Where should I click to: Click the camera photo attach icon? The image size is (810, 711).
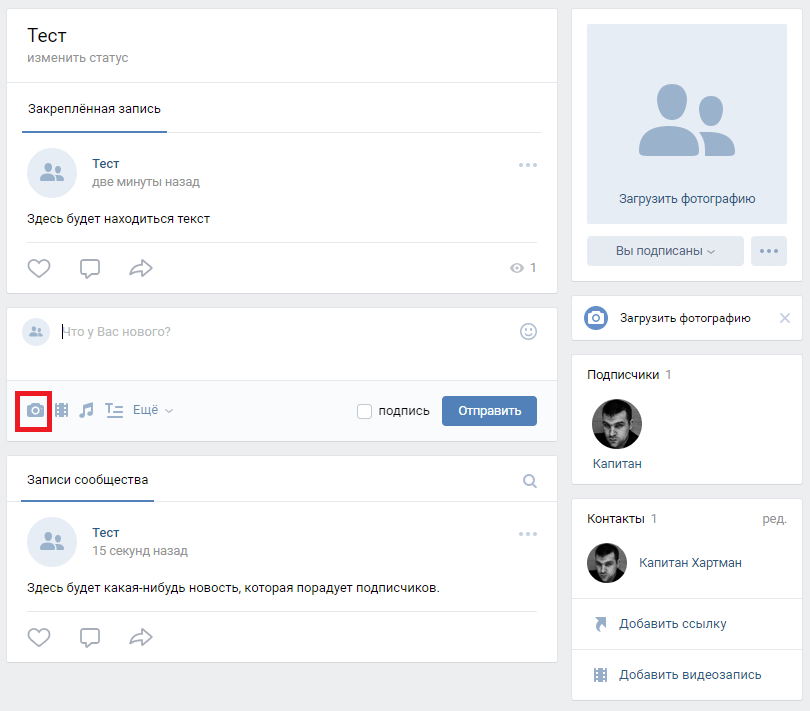[35, 410]
